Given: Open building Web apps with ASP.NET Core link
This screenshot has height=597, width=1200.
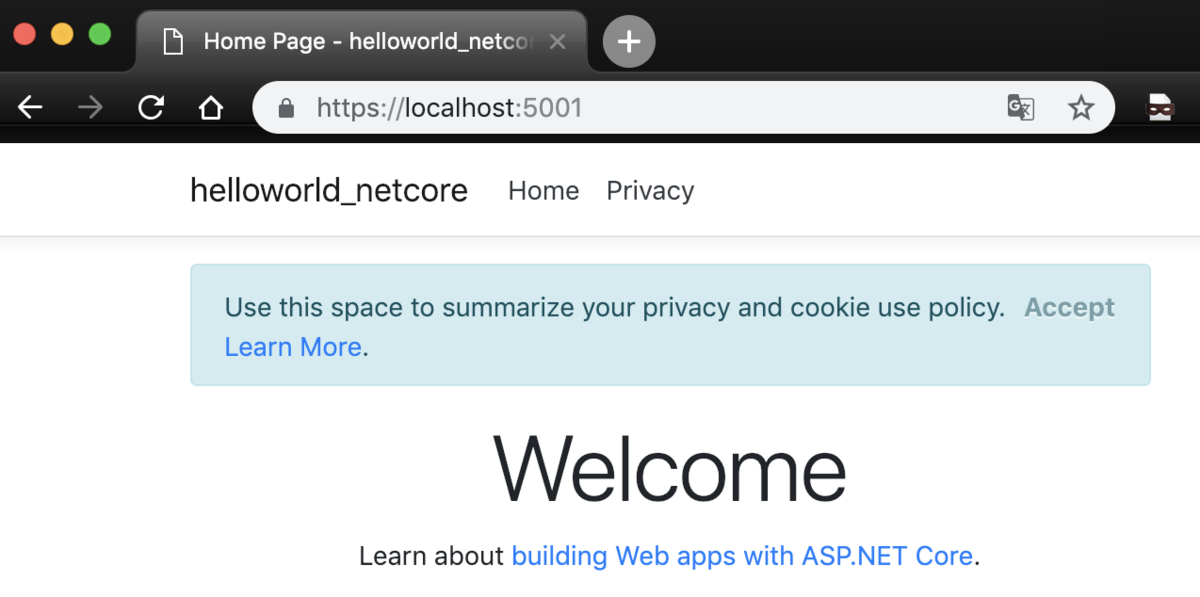Looking at the screenshot, I should coord(742,556).
